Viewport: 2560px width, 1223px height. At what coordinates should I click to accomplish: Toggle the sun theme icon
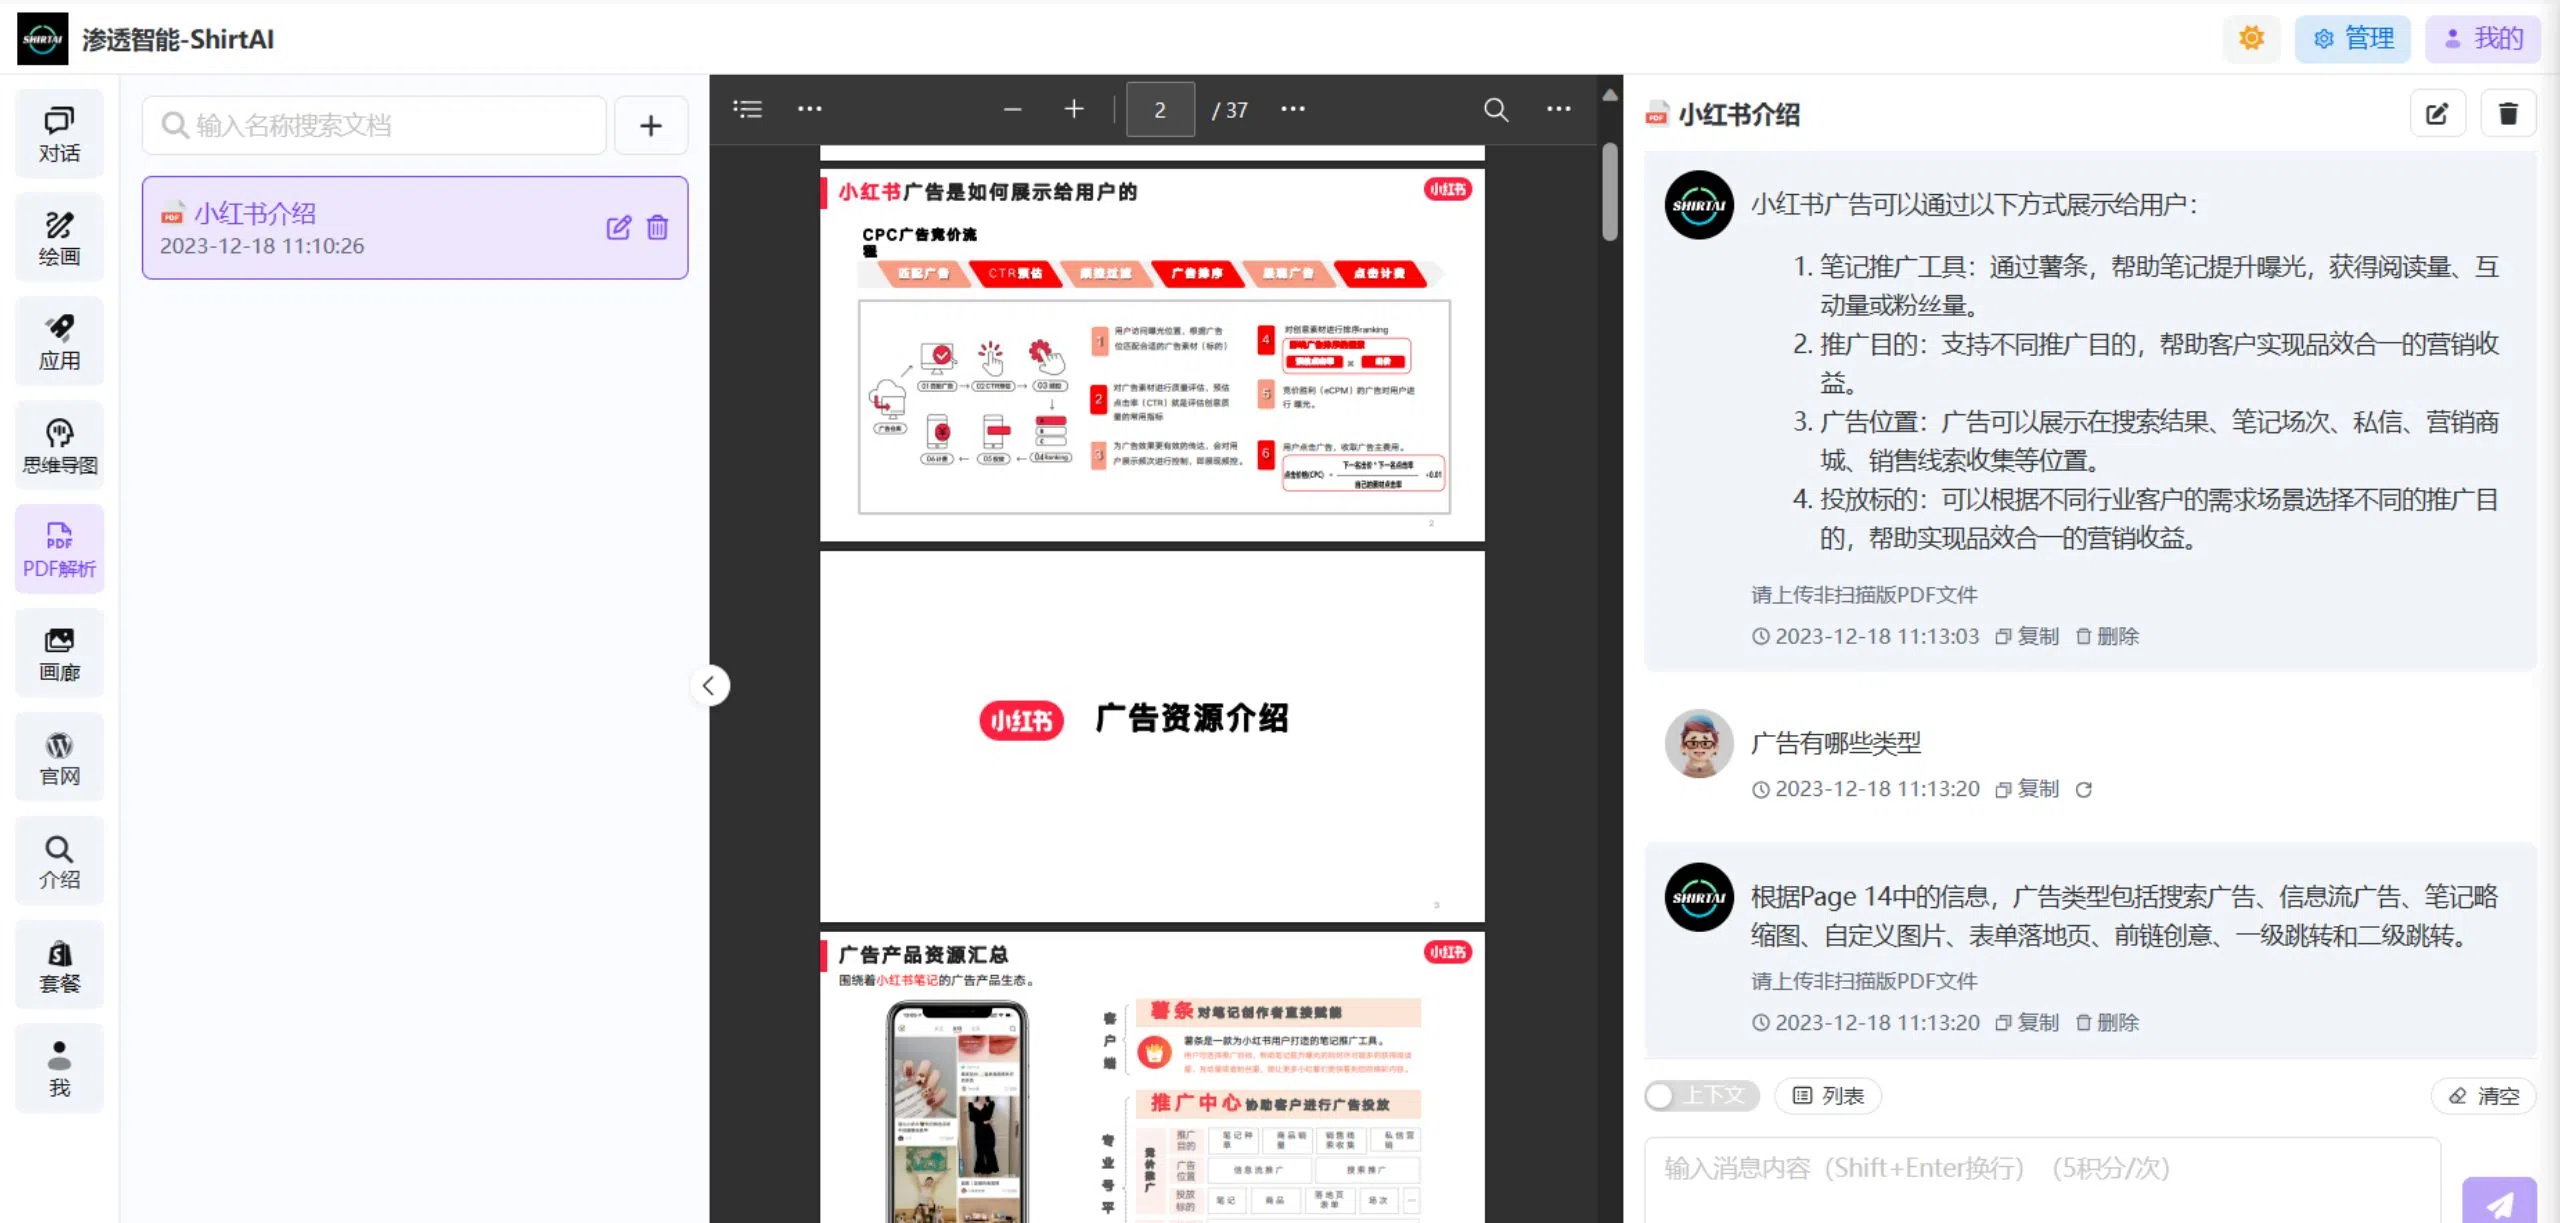[x=2251, y=39]
